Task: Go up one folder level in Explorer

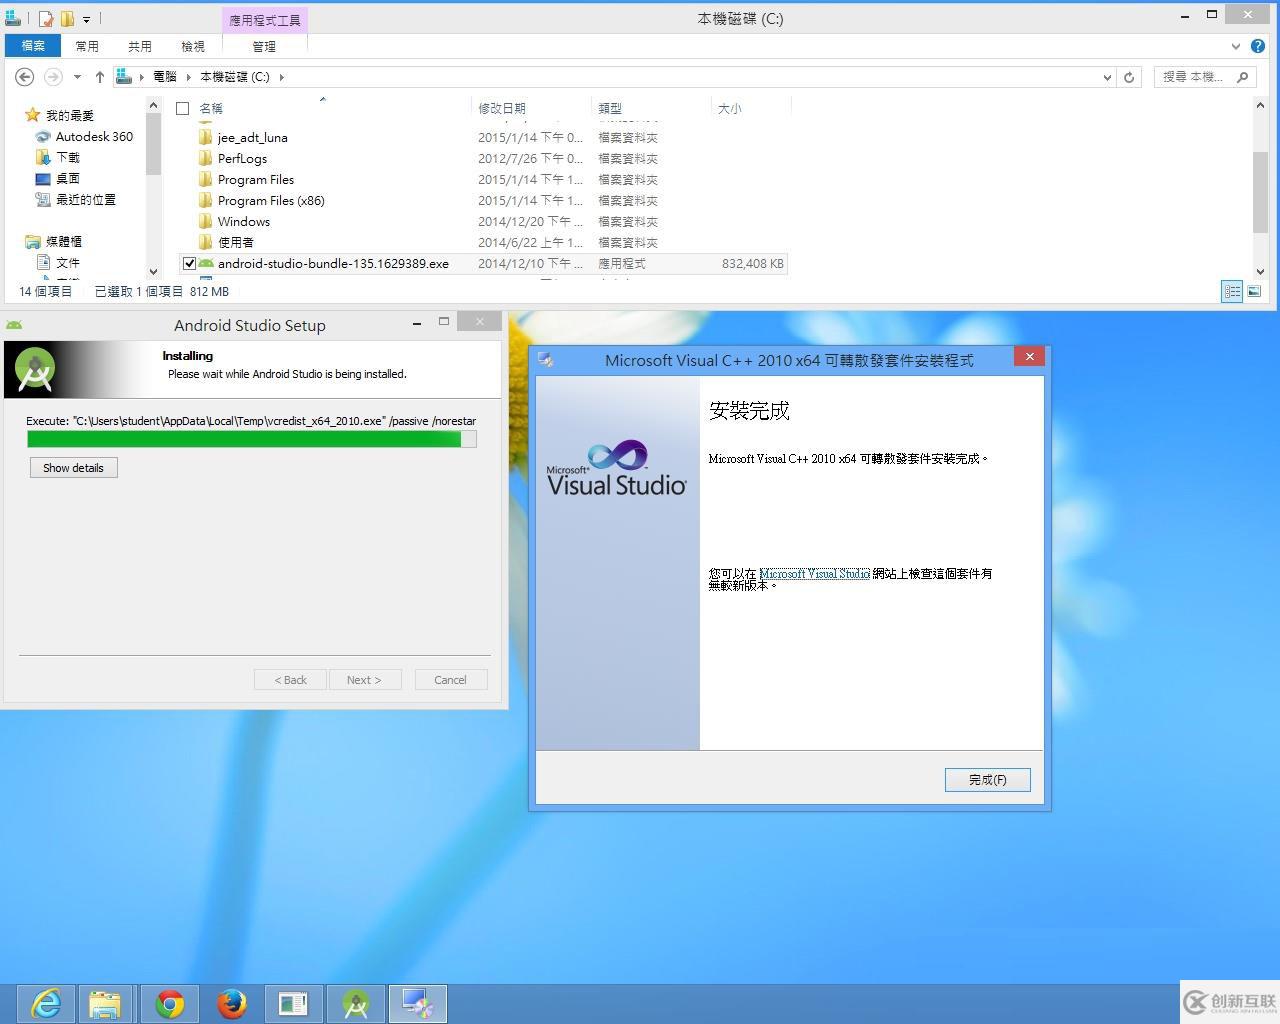Action: [x=99, y=77]
